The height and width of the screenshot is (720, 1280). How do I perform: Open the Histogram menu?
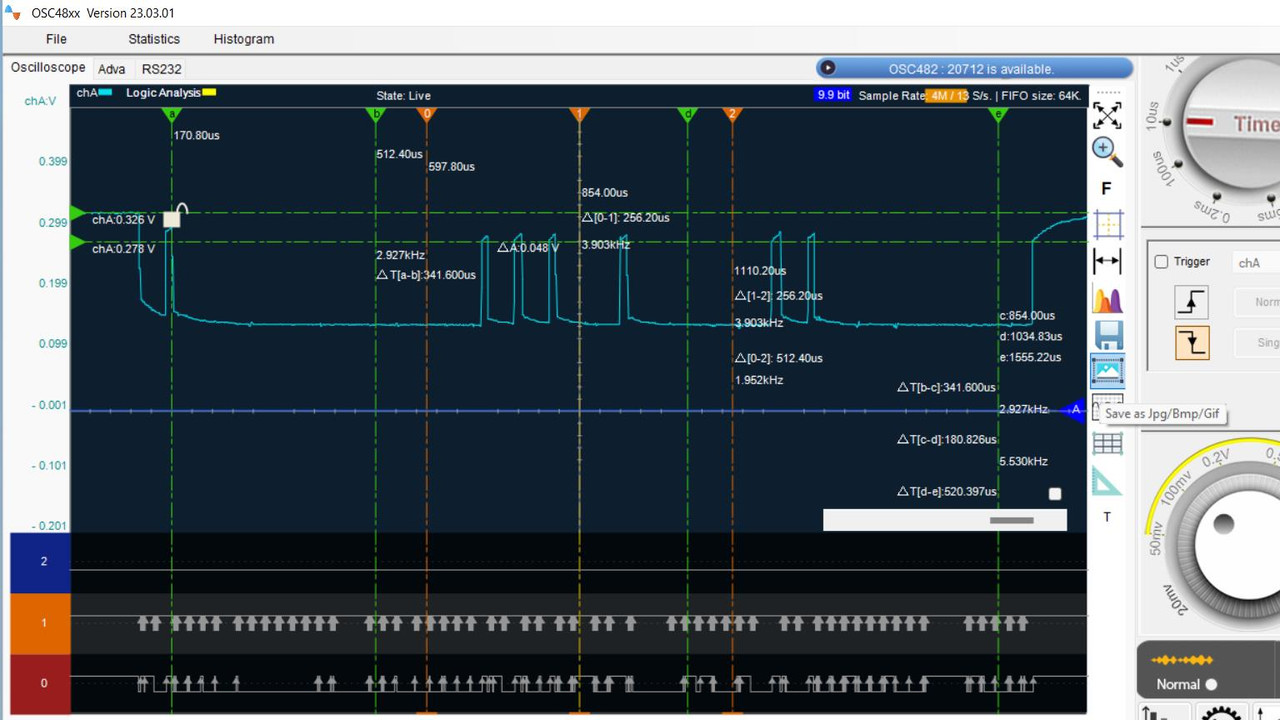point(243,39)
